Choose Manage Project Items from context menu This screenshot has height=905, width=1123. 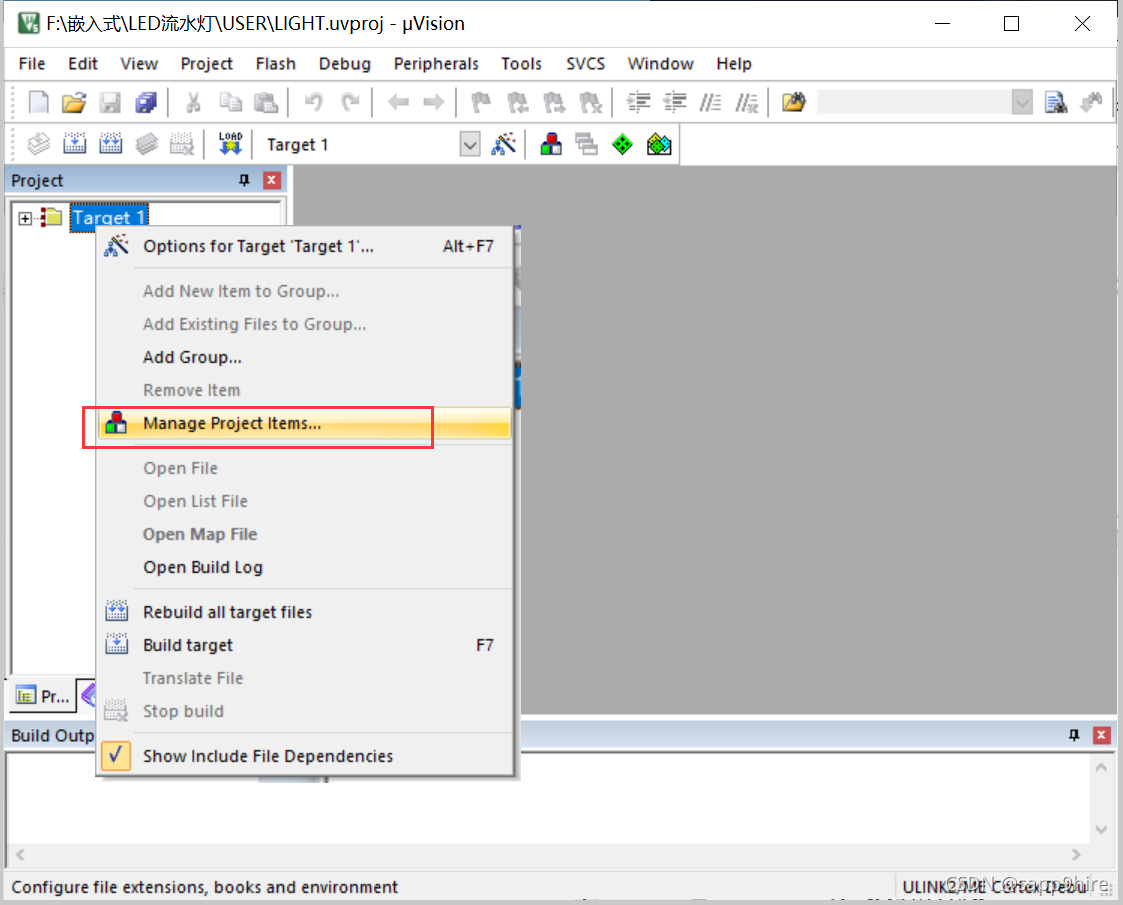tap(305, 423)
